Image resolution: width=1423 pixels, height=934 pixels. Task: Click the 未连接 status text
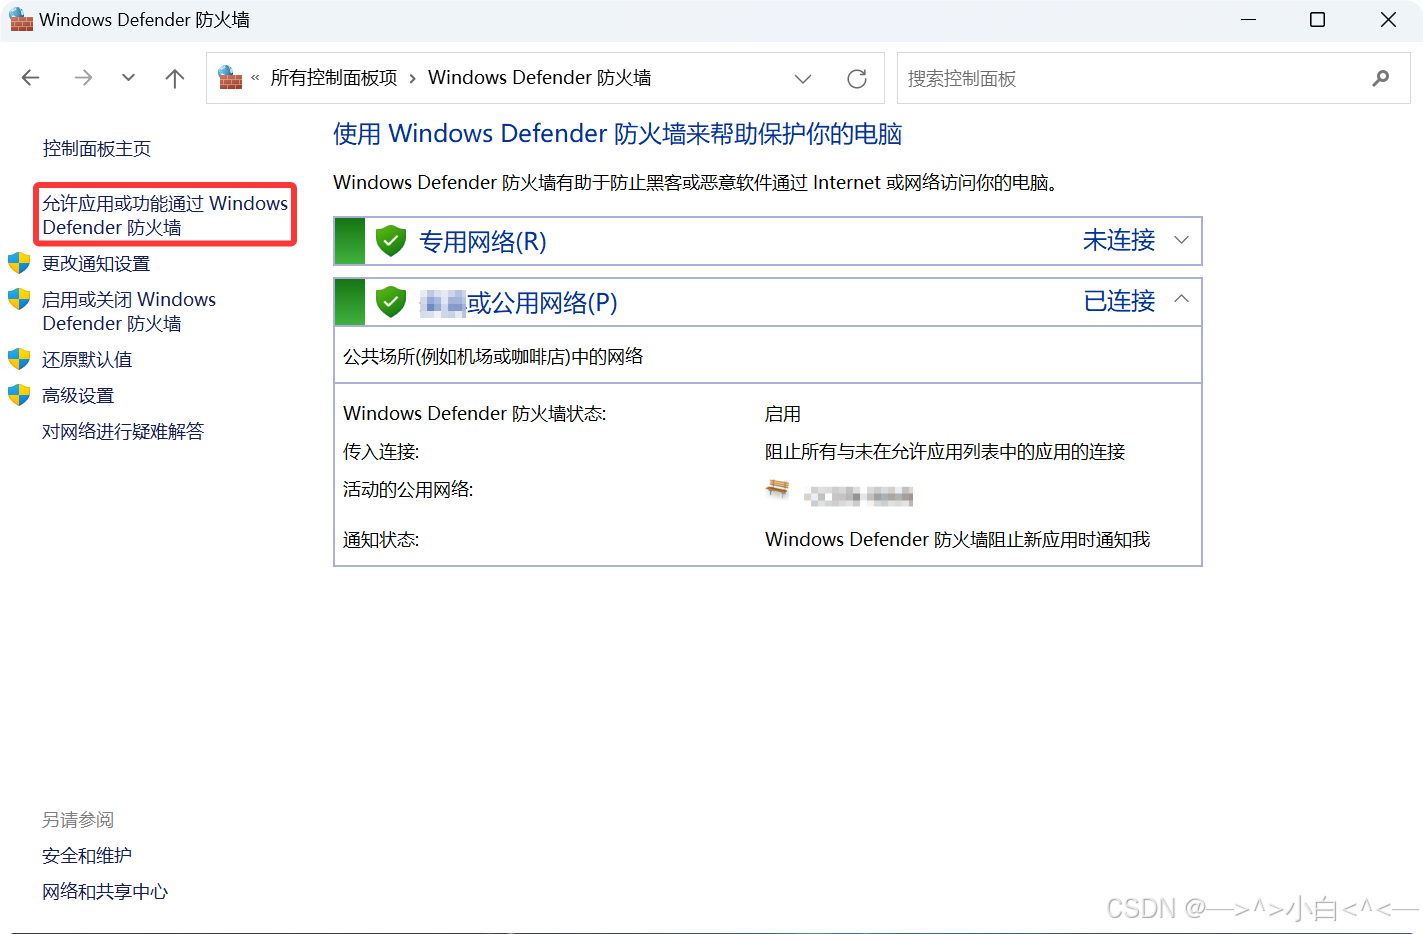[x=1119, y=241]
